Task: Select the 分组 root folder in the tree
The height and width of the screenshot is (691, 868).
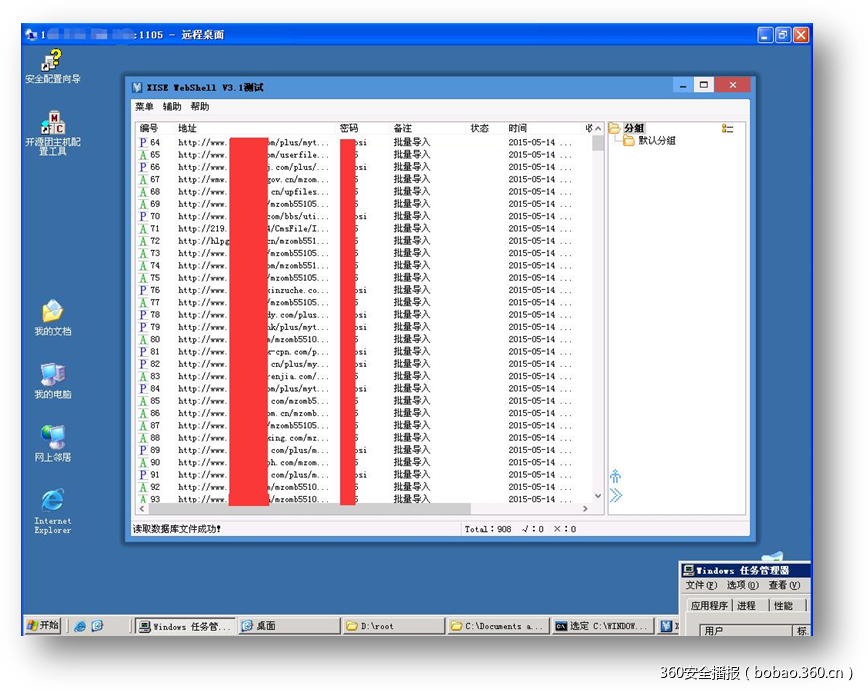Action: point(634,128)
